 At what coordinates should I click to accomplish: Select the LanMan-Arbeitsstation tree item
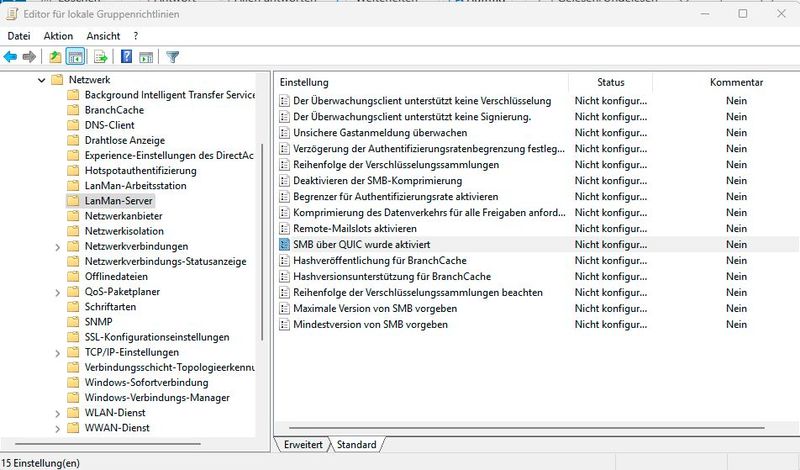click(135, 186)
